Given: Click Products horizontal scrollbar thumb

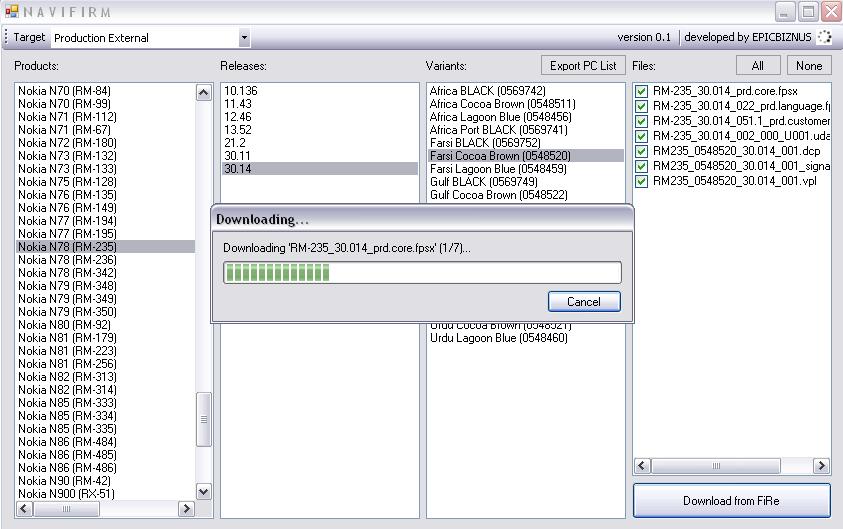Looking at the screenshot, I should 66,509.
